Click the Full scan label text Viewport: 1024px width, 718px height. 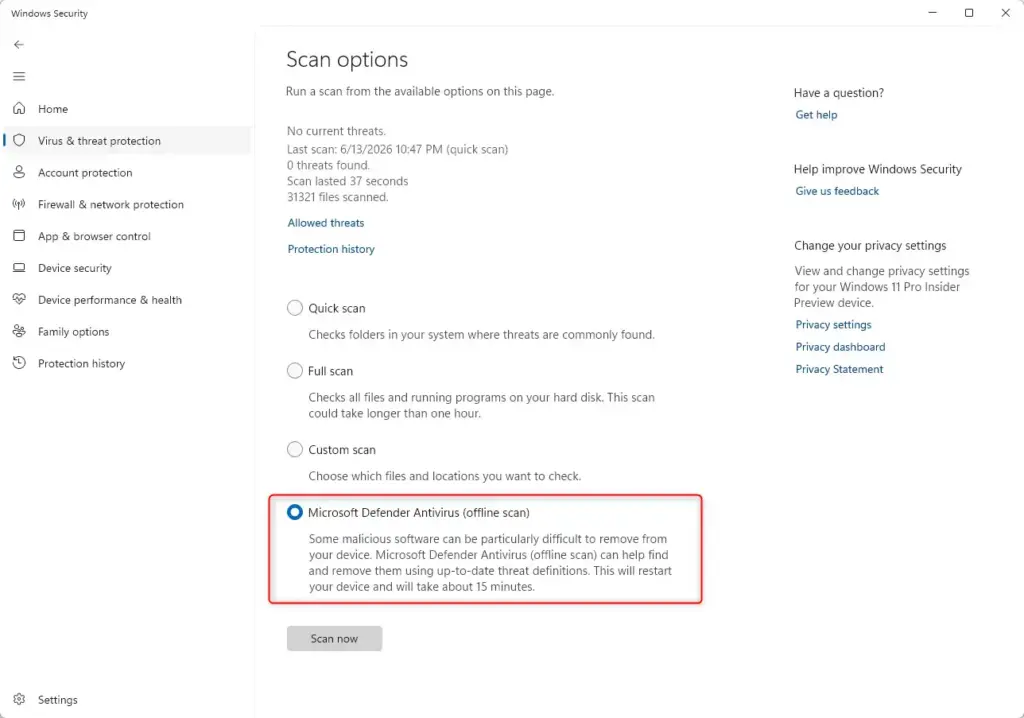coord(330,371)
